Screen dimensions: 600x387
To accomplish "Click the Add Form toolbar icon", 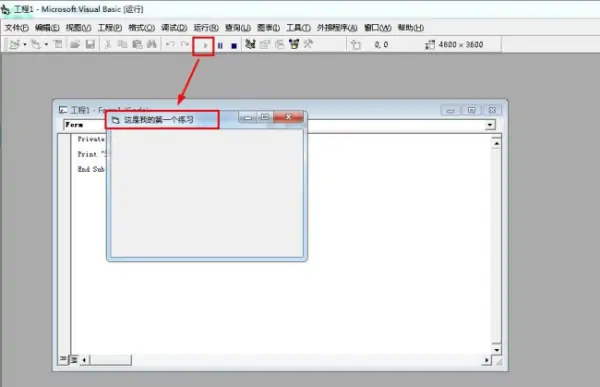I will pos(36,44).
